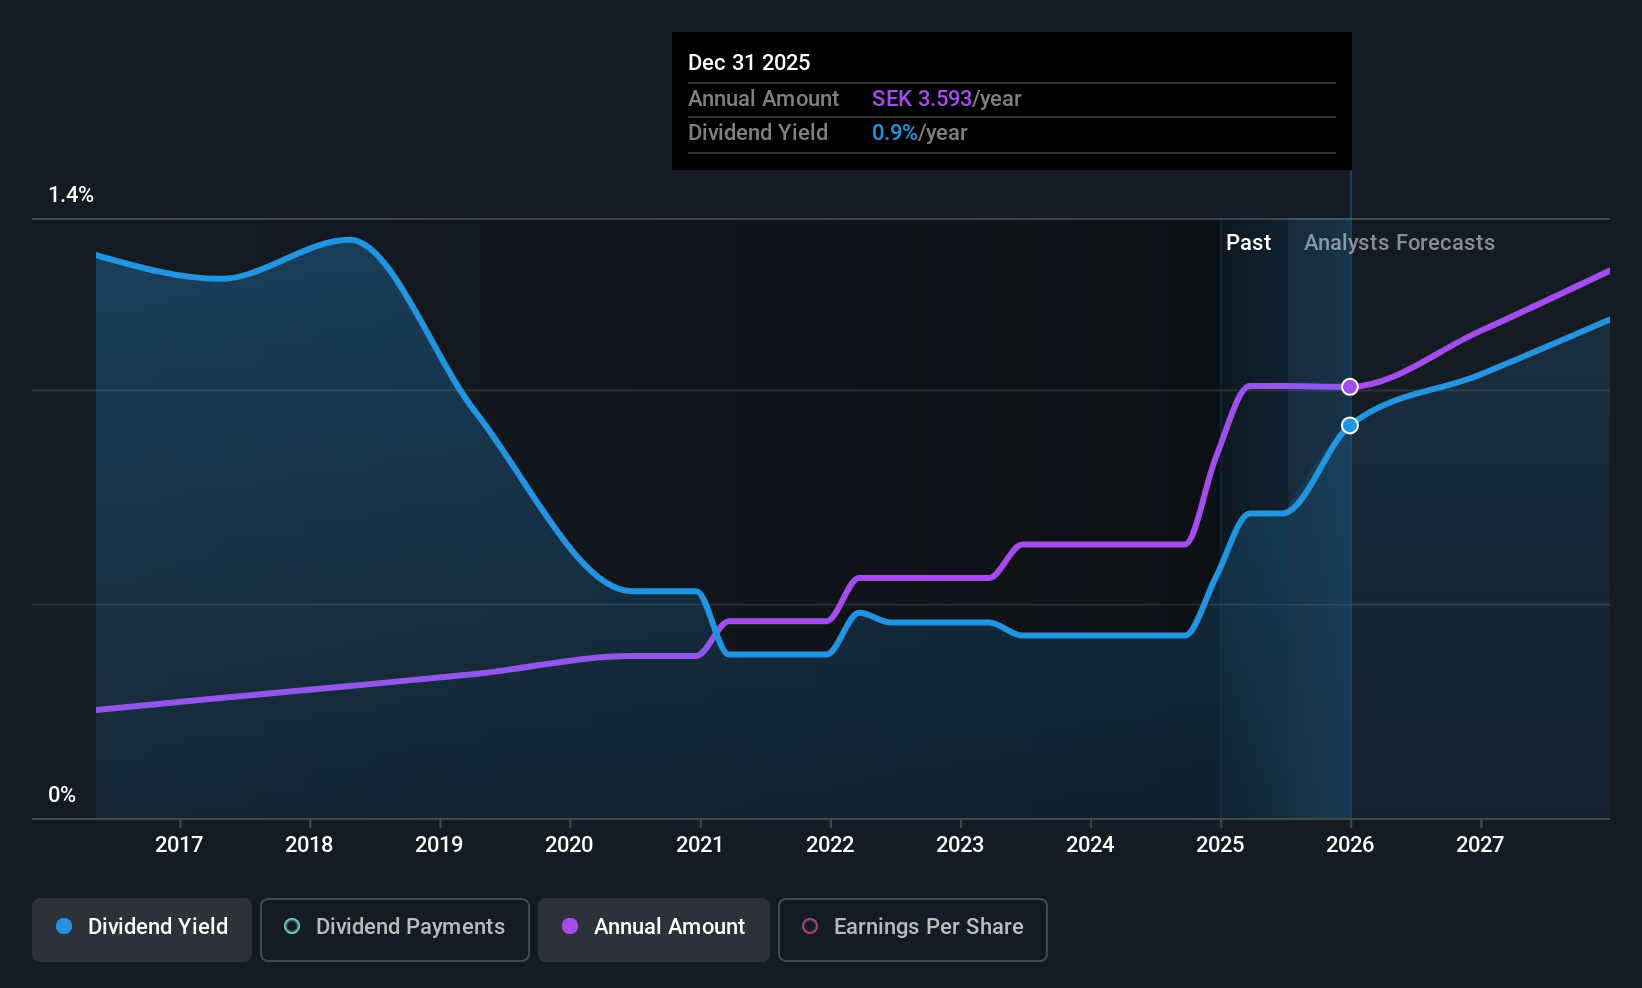Click the 2026 x-axis label
The image size is (1642, 988).
1350,845
